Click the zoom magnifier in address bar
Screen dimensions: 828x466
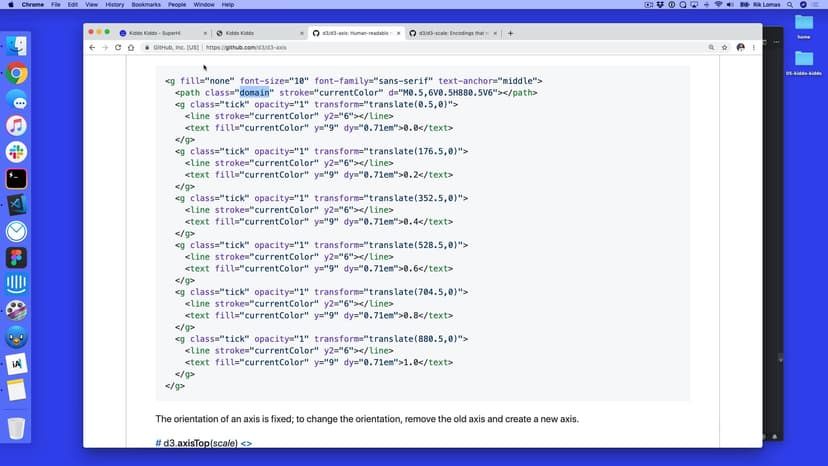tap(709, 47)
